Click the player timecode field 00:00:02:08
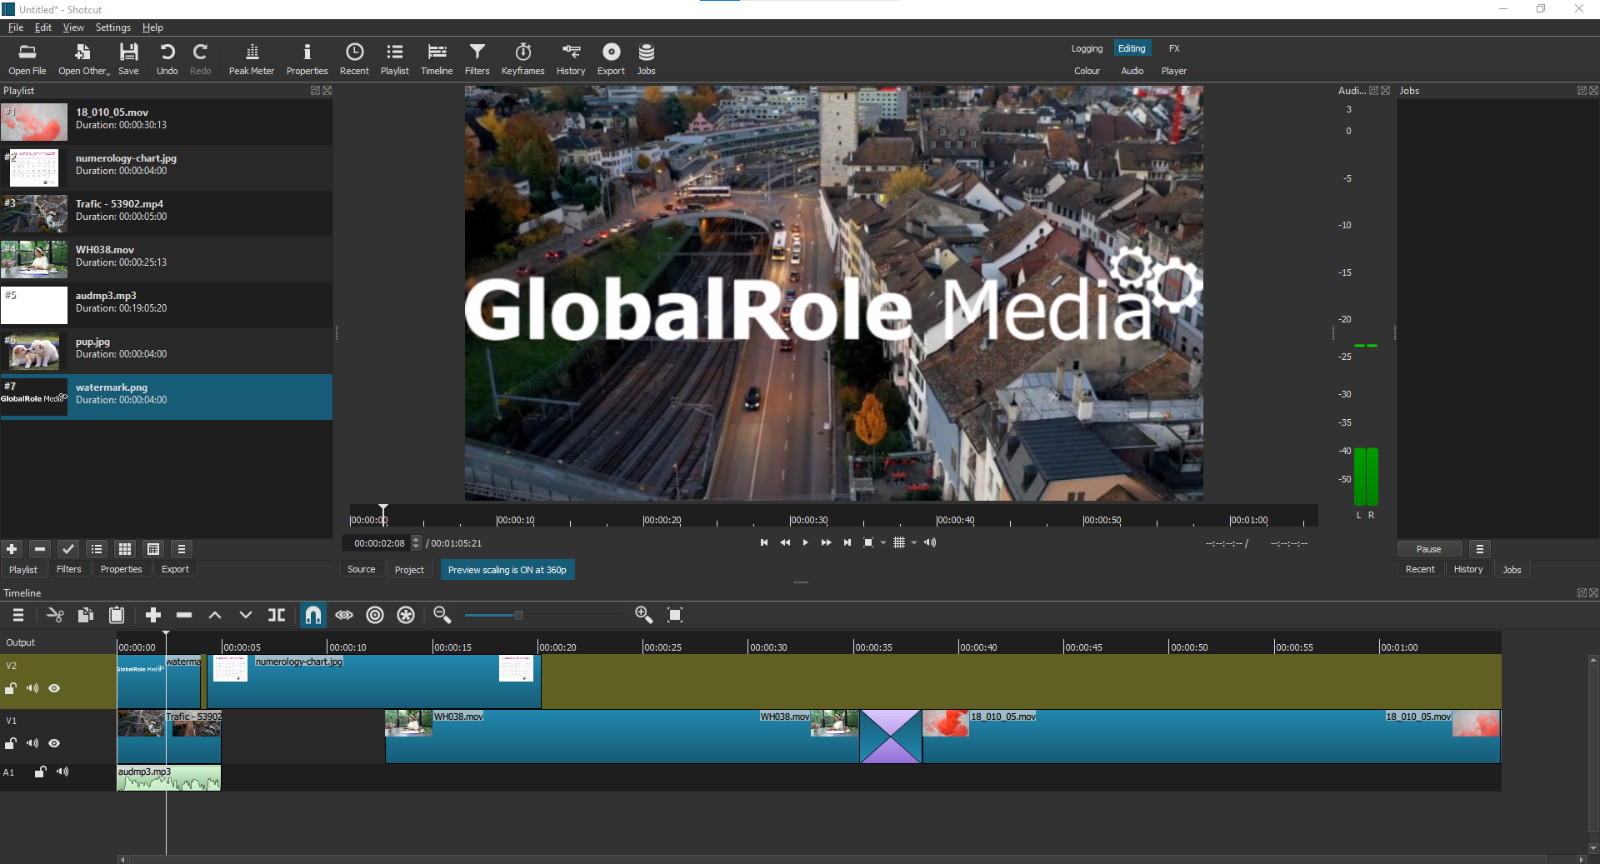This screenshot has height=864, width=1600. point(379,543)
